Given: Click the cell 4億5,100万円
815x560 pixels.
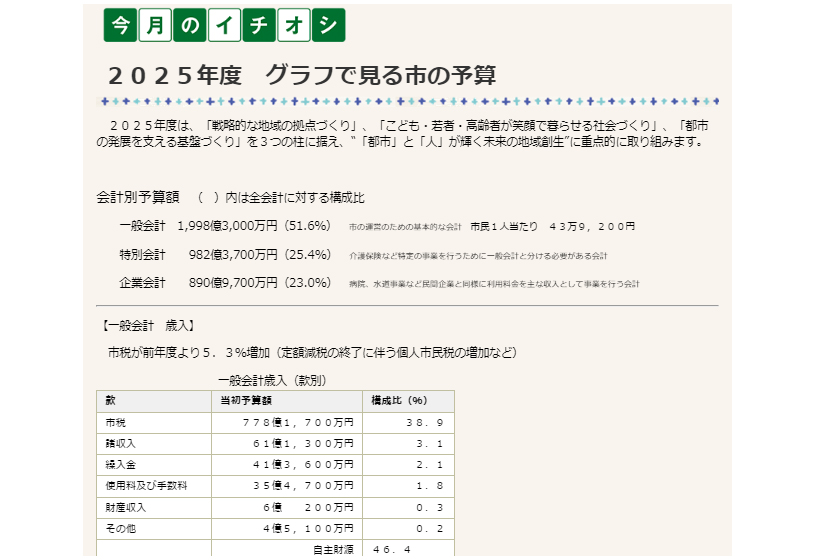Looking at the screenshot, I should click(x=287, y=529).
